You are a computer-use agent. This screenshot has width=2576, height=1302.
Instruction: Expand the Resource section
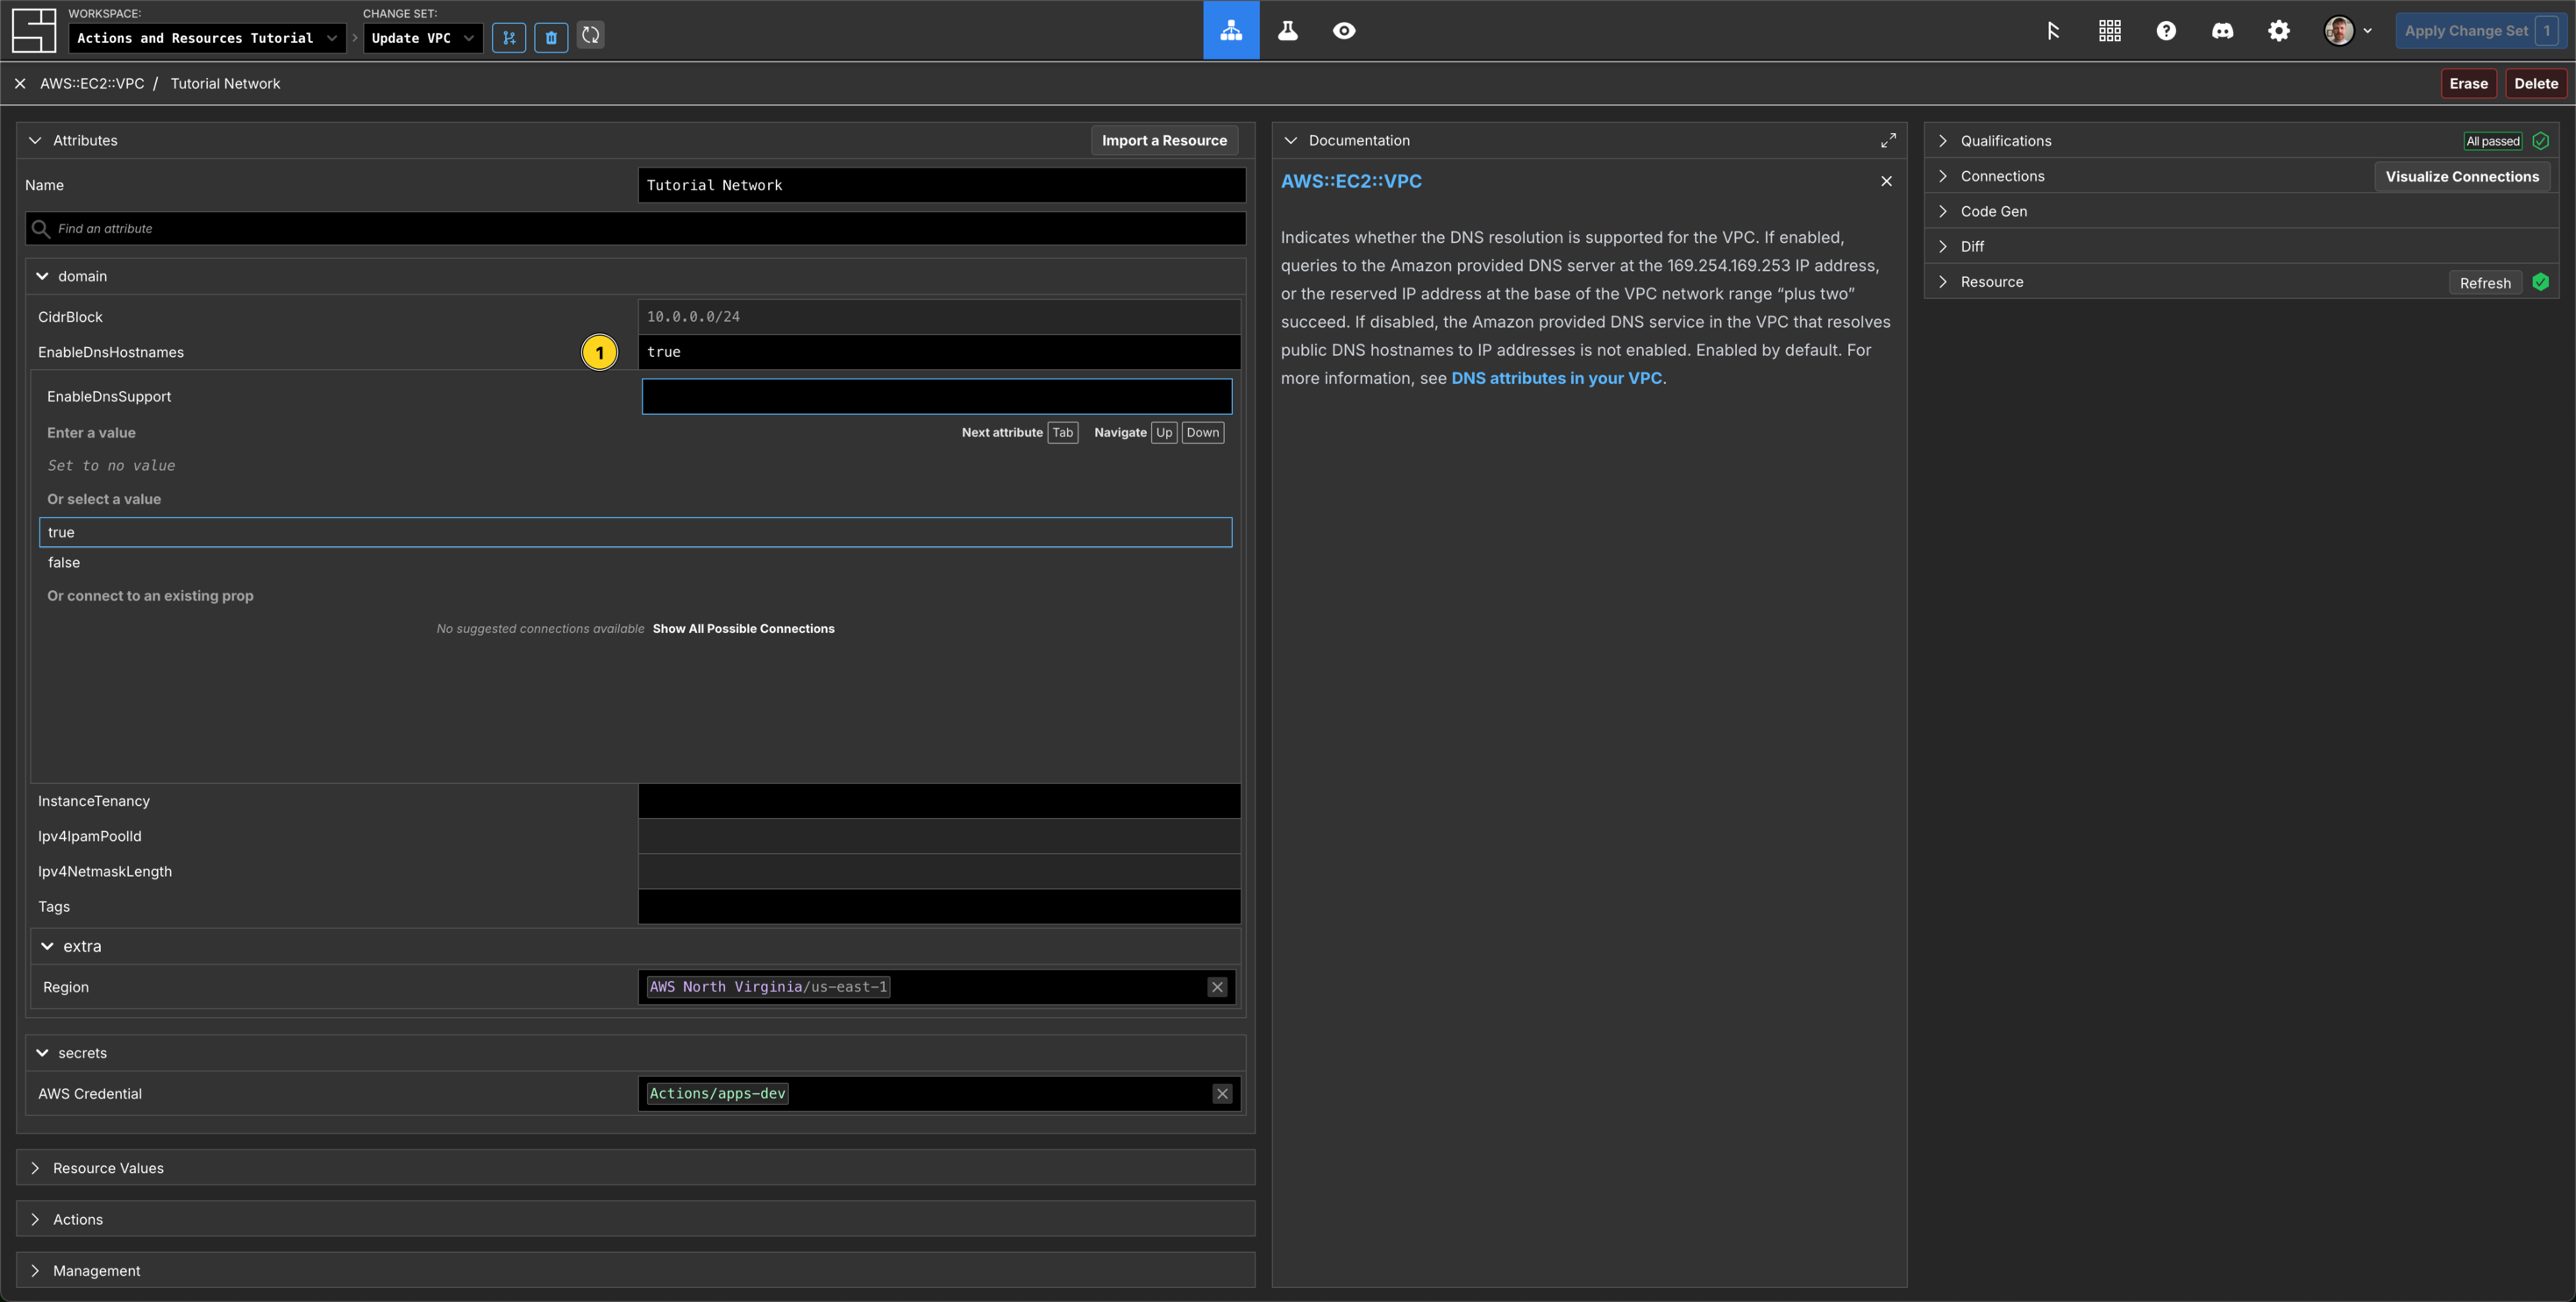click(1943, 281)
